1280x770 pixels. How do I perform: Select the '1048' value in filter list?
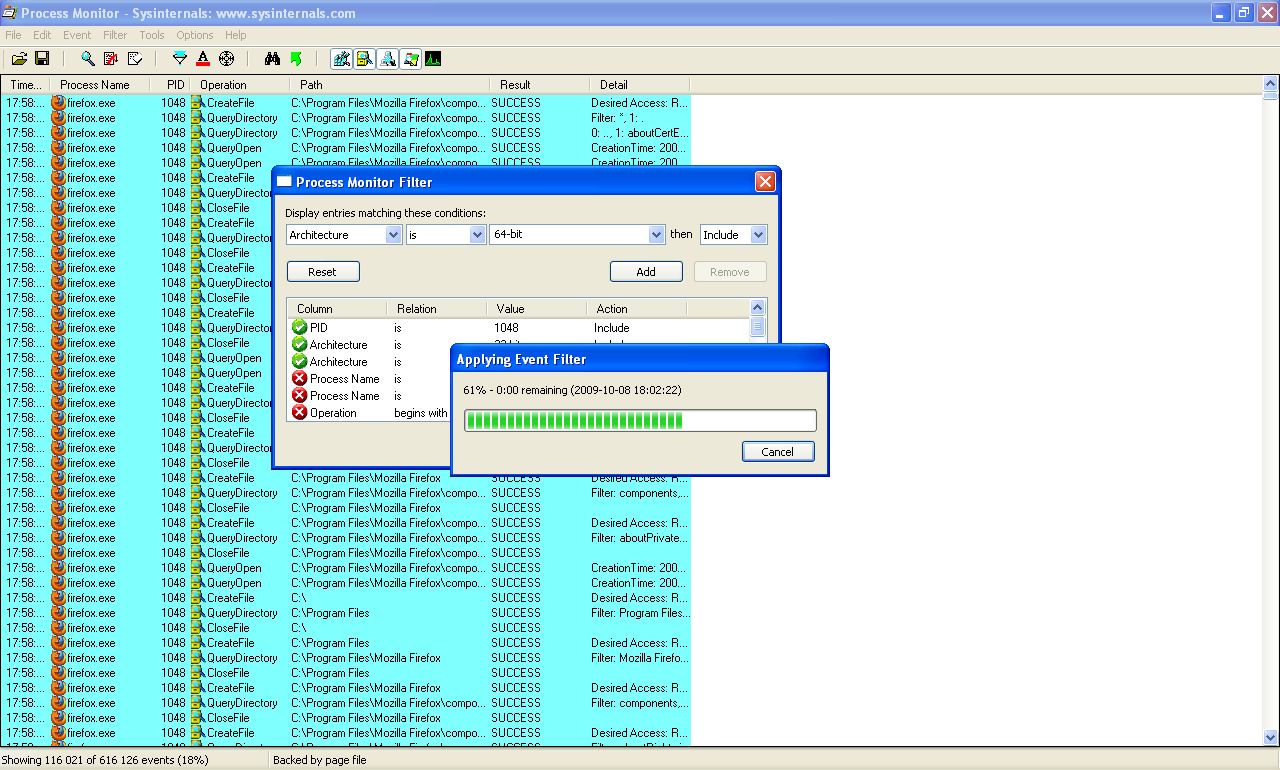click(506, 328)
